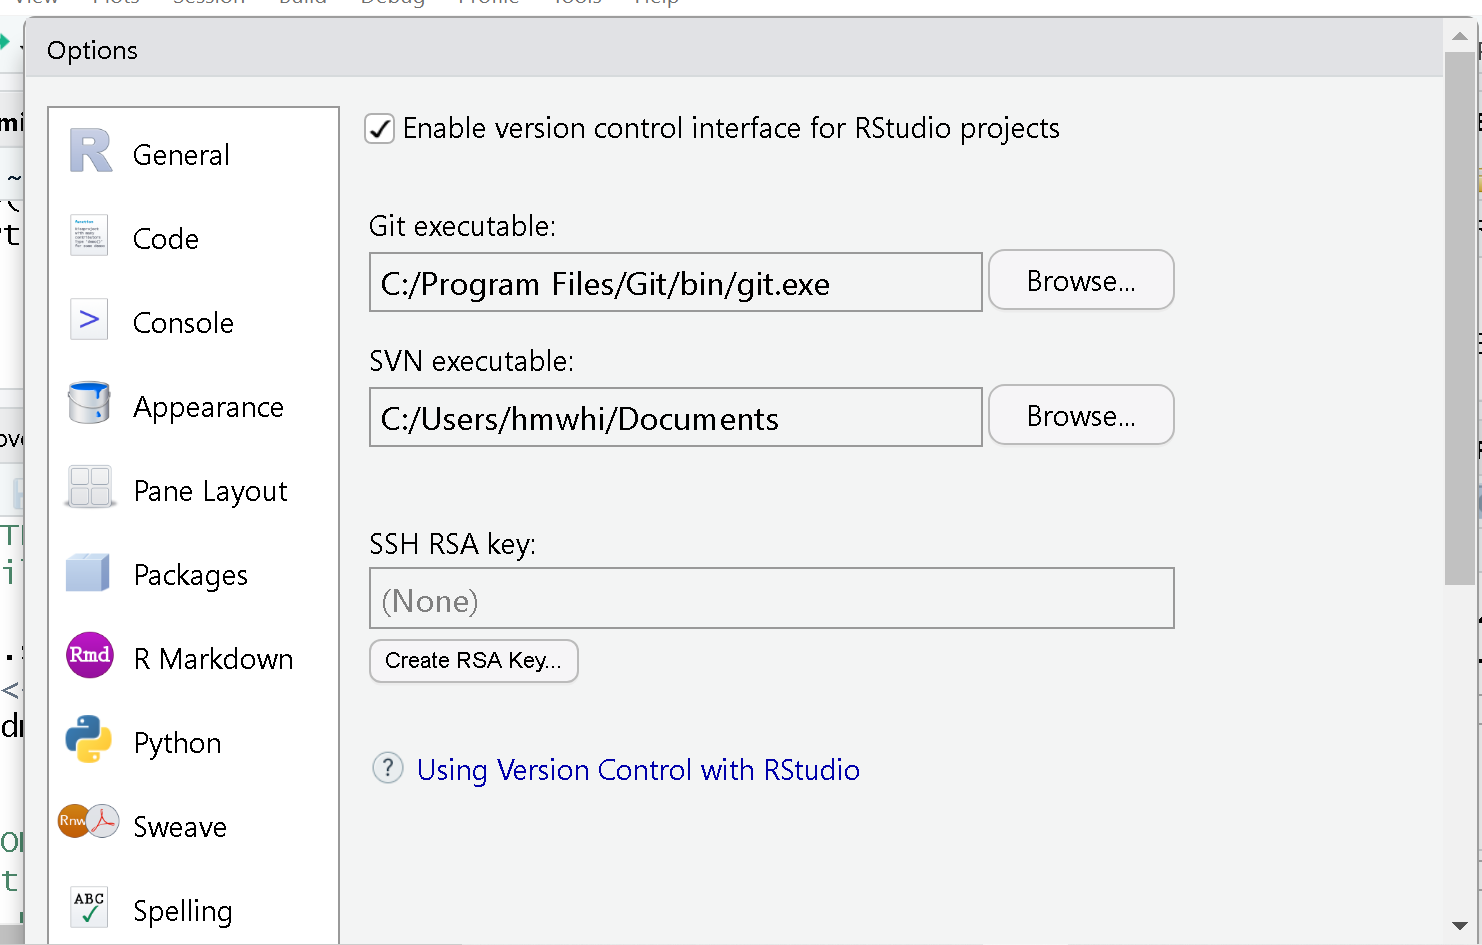Image resolution: width=1482 pixels, height=945 pixels.
Task: Select the Packages box icon
Action: point(88,572)
